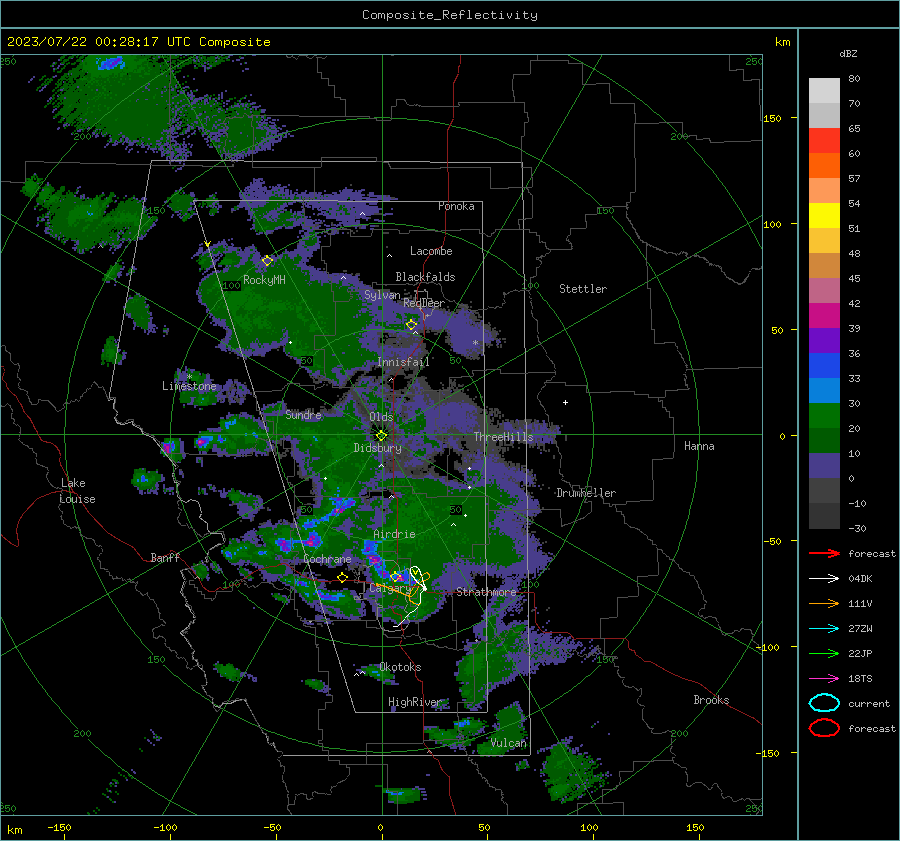This screenshot has width=900, height=841.
Task: Select the white 04DK arrow legend entry
Action: click(824, 579)
